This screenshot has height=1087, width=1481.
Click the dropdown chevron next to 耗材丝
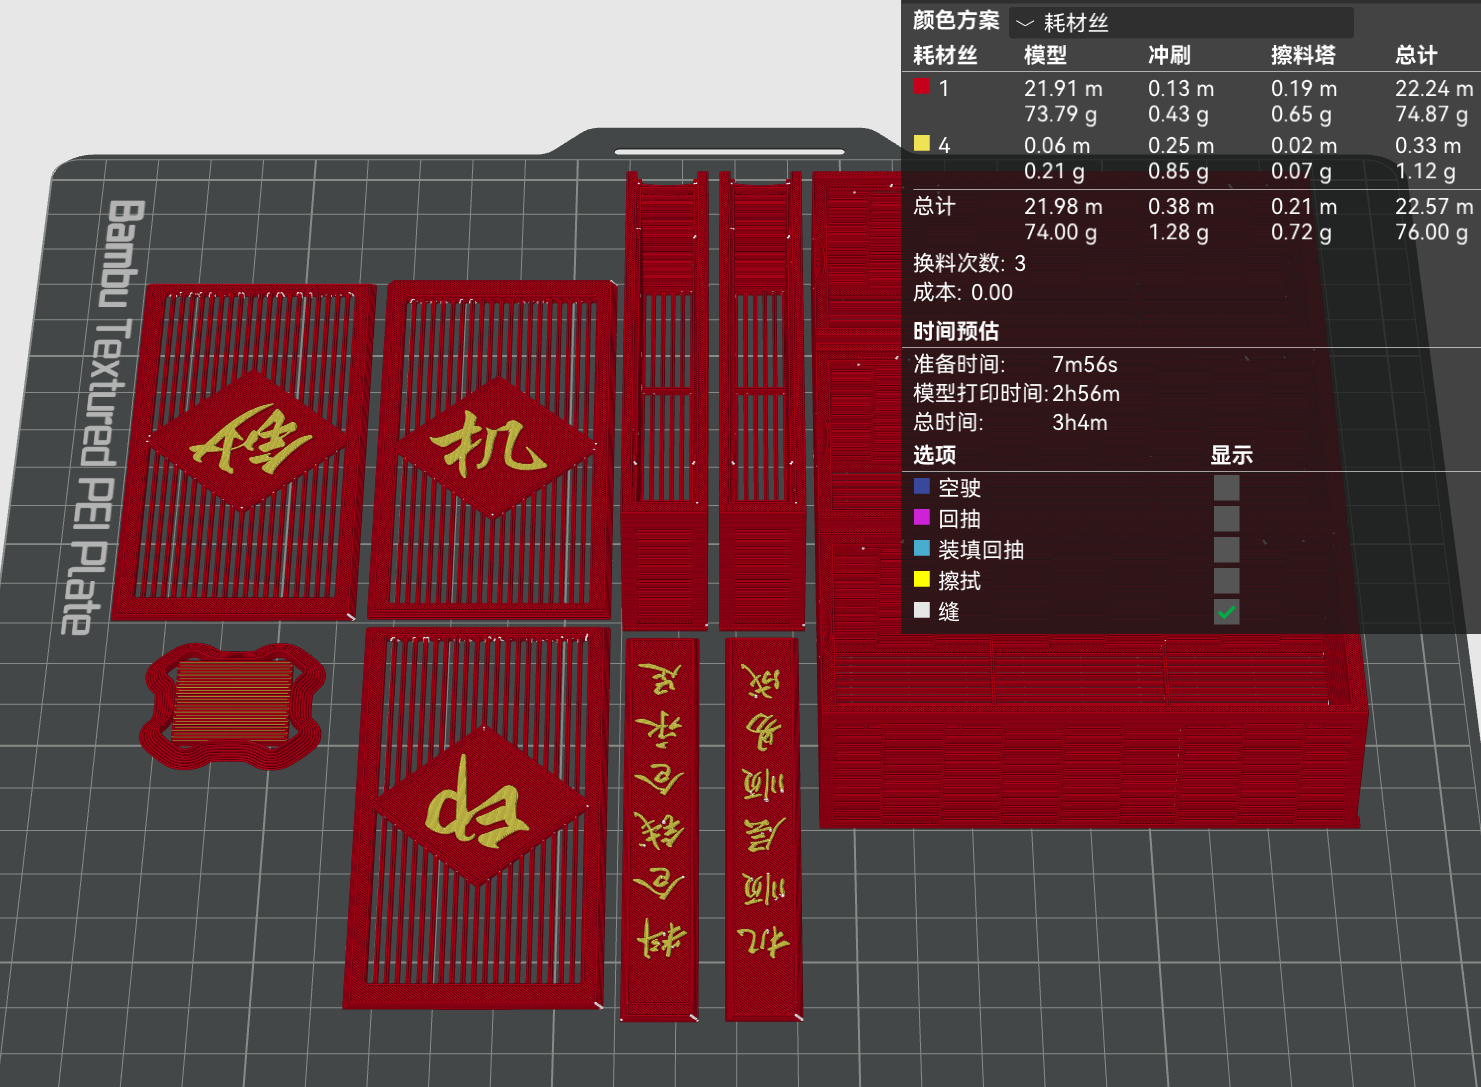pos(1025,23)
